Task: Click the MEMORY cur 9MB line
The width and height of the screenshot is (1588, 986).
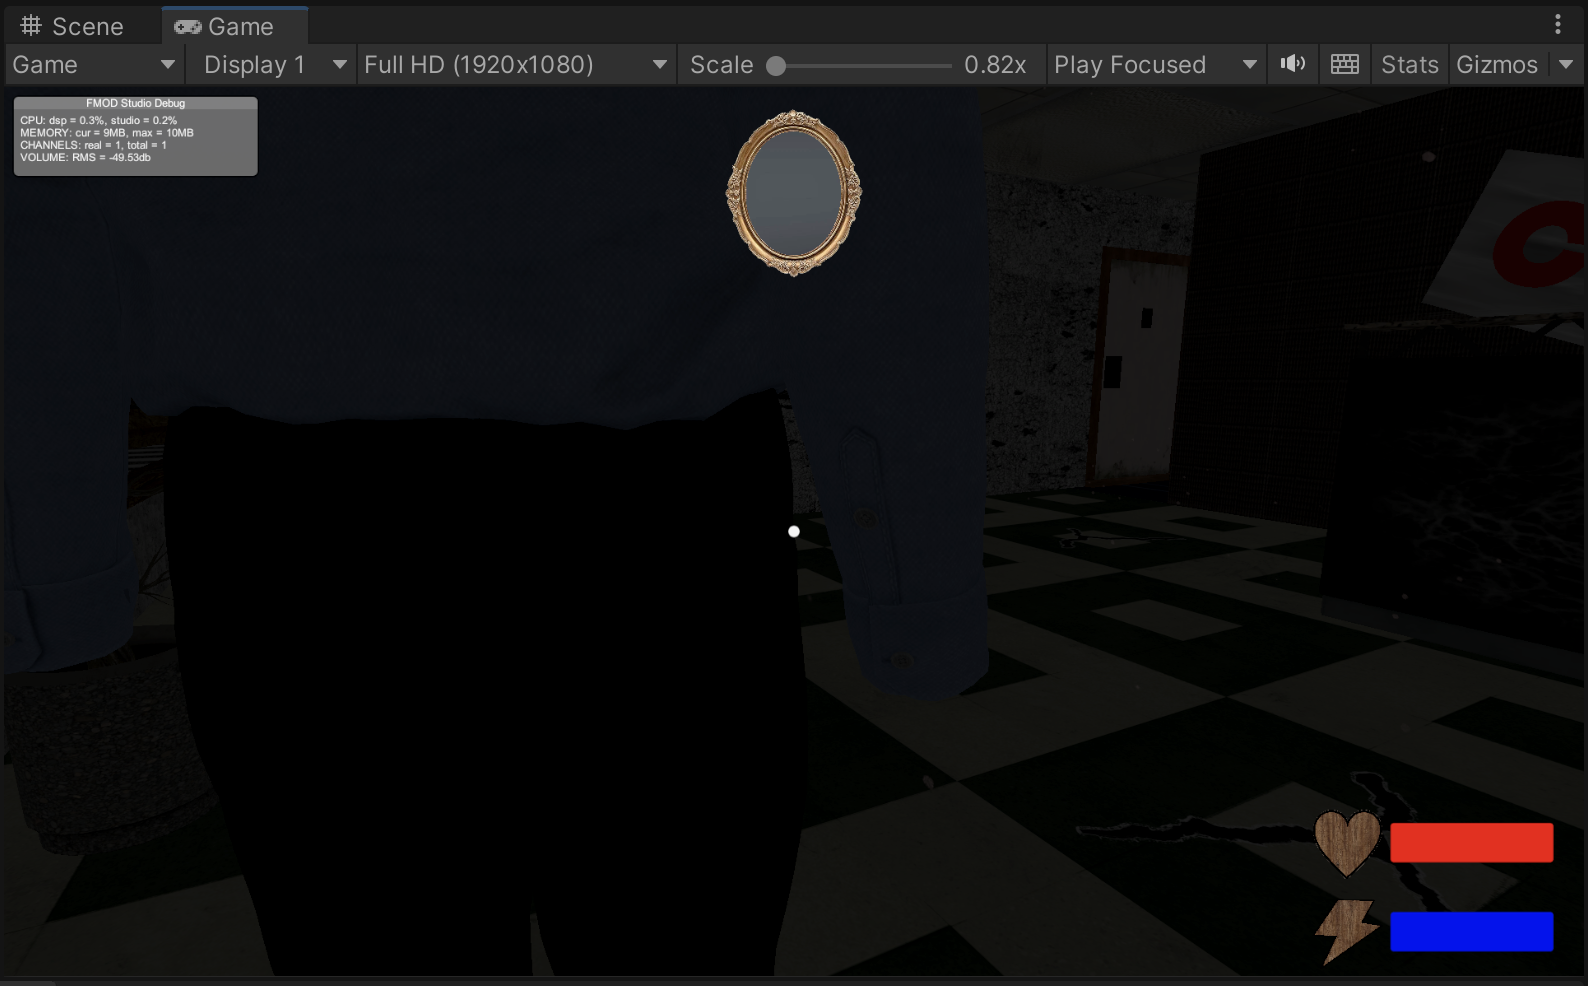Action: pos(107,133)
